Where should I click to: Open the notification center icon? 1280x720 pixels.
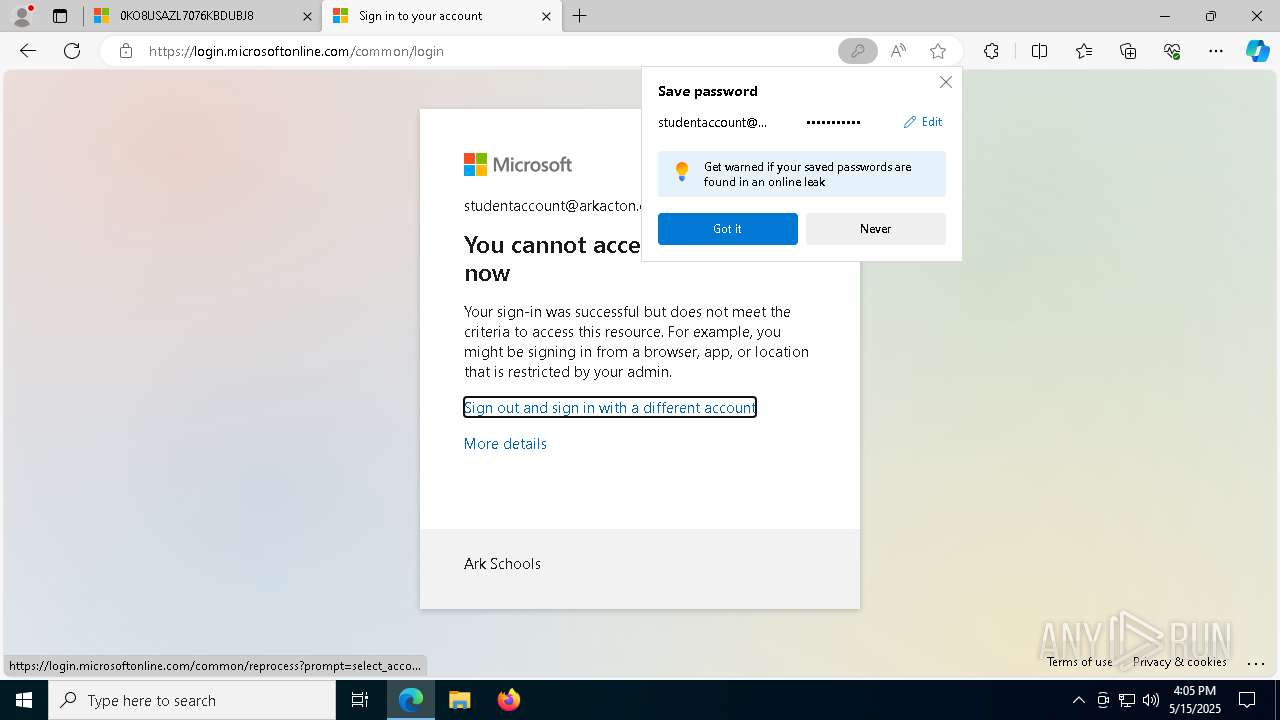click(x=1247, y=700)
